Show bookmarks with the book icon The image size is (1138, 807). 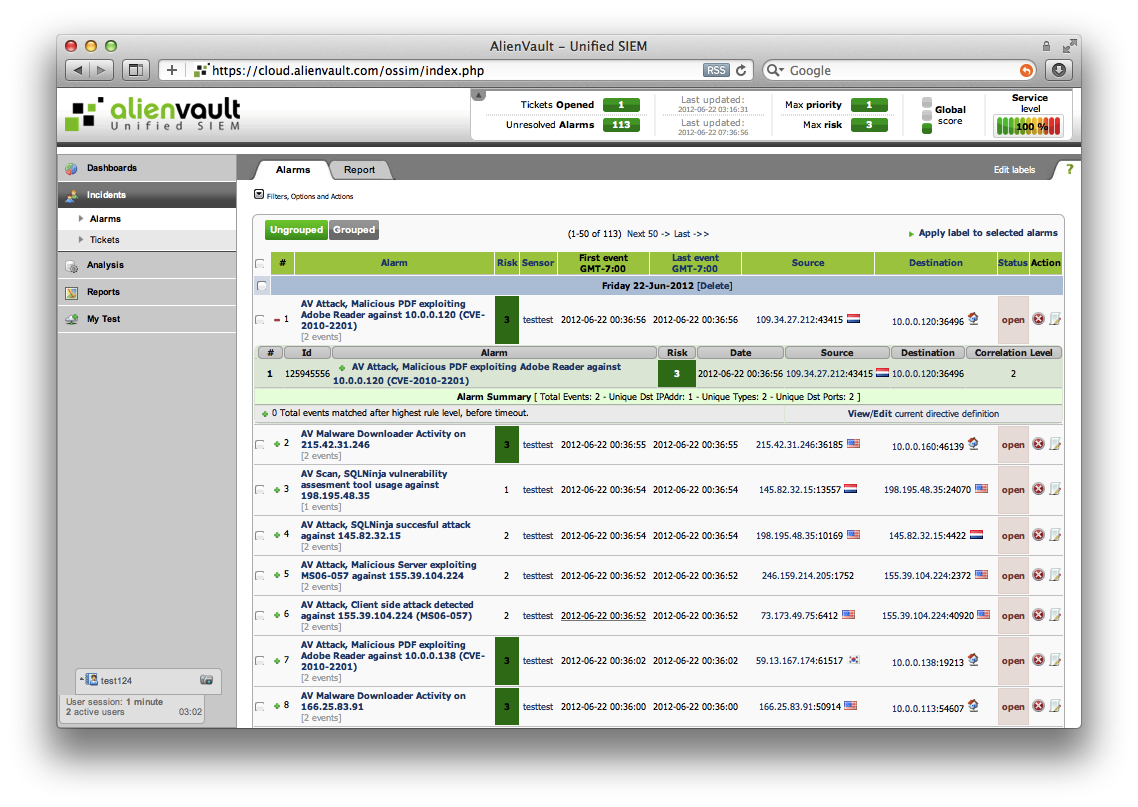pos(134,70)
